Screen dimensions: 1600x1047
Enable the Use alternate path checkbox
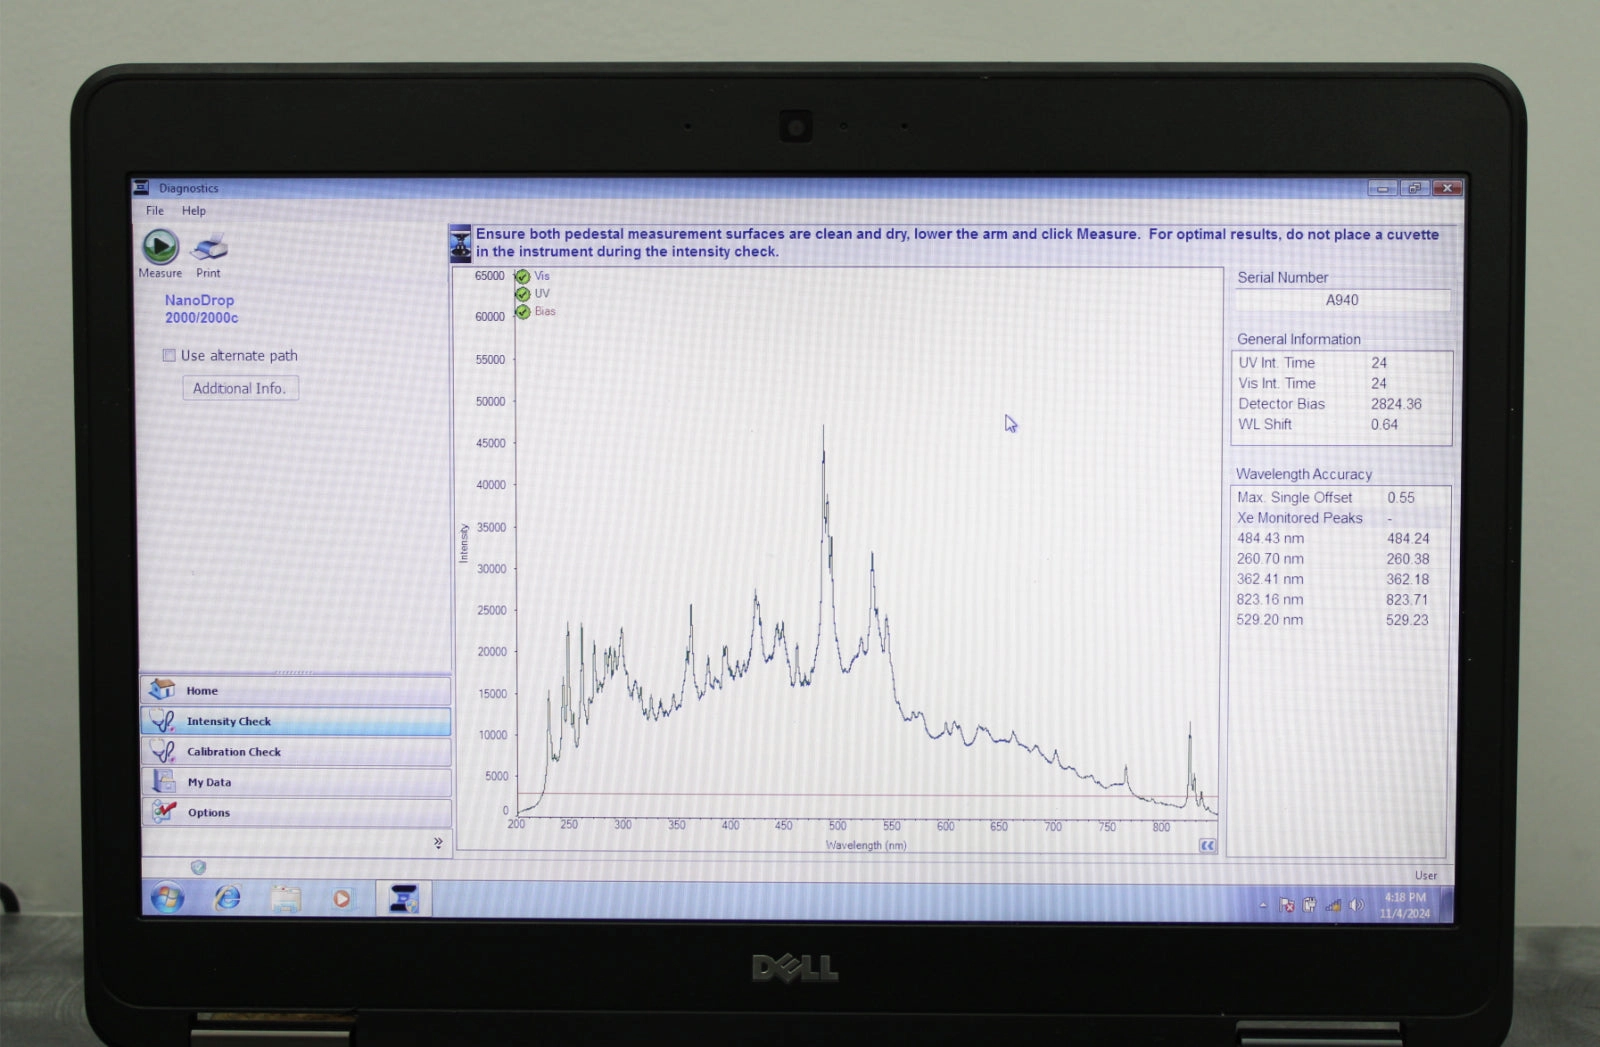(x=170, y=356)
